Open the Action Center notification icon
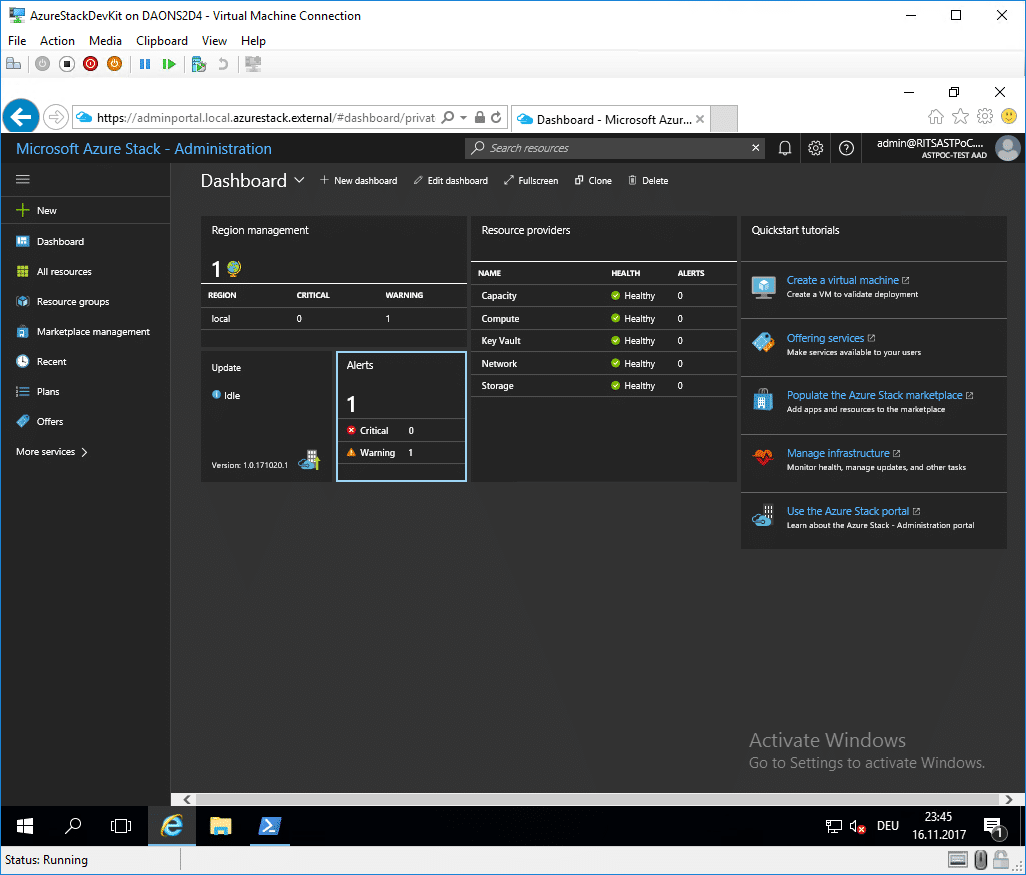Image resolution: width=1026 pixels, height=875 pixels. (x=994, y=827)
